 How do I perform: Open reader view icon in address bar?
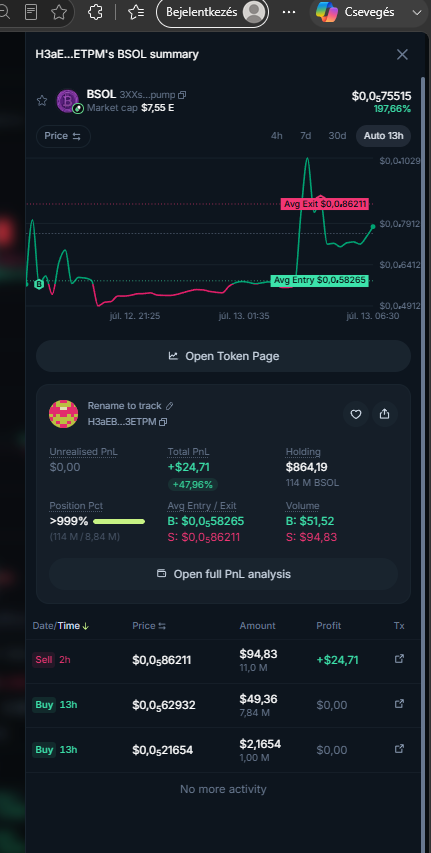(32, 12)
